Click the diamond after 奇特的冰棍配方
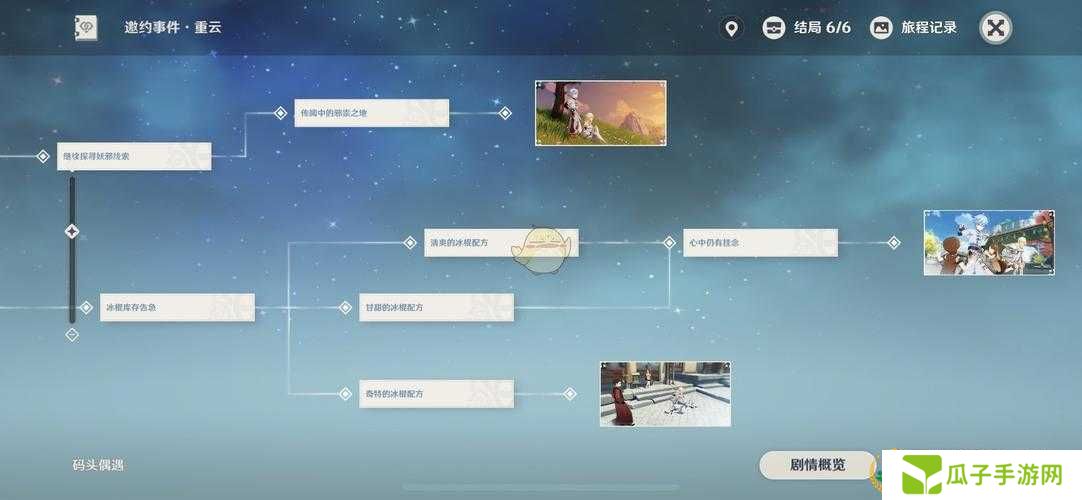Image resolution: width=1082 pixels, height=500 pixels. click(569, 394)
